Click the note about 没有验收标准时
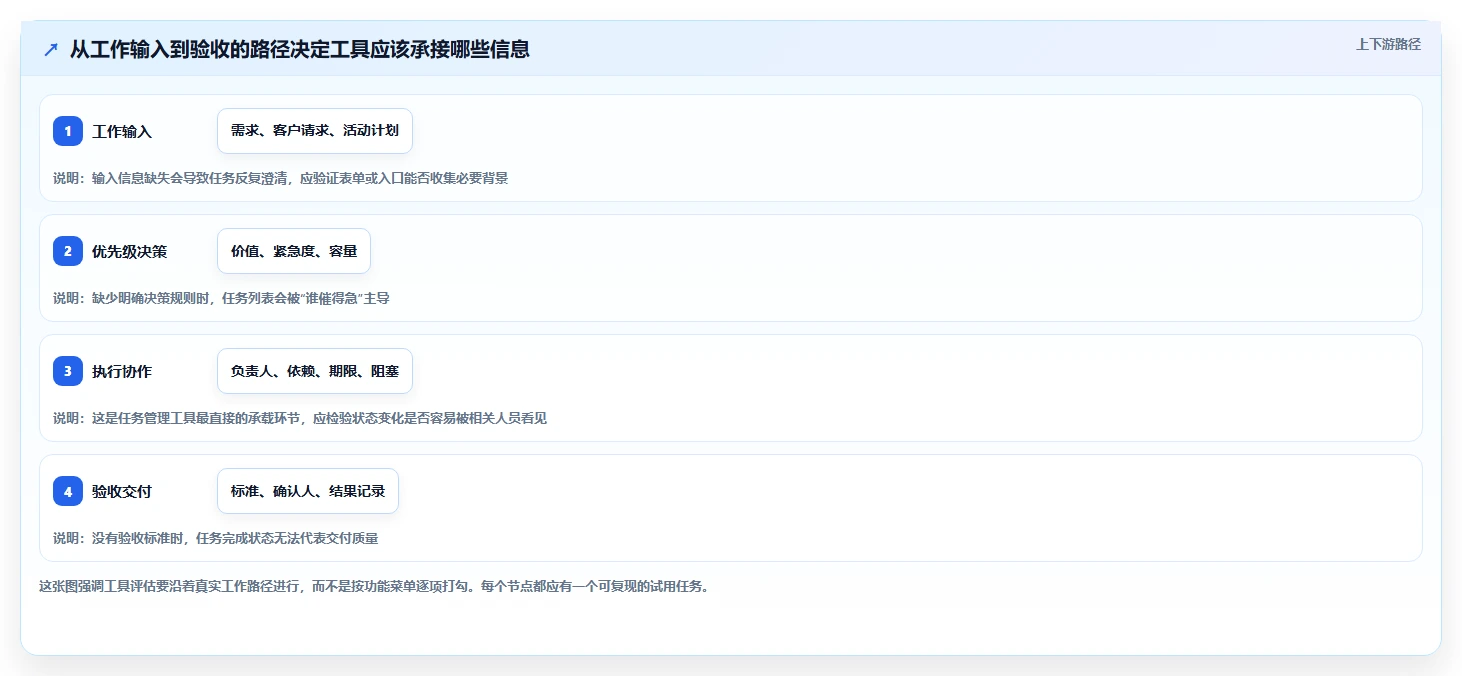The image size is (1462, 676). pyautogui.click(x=216, y=538)
